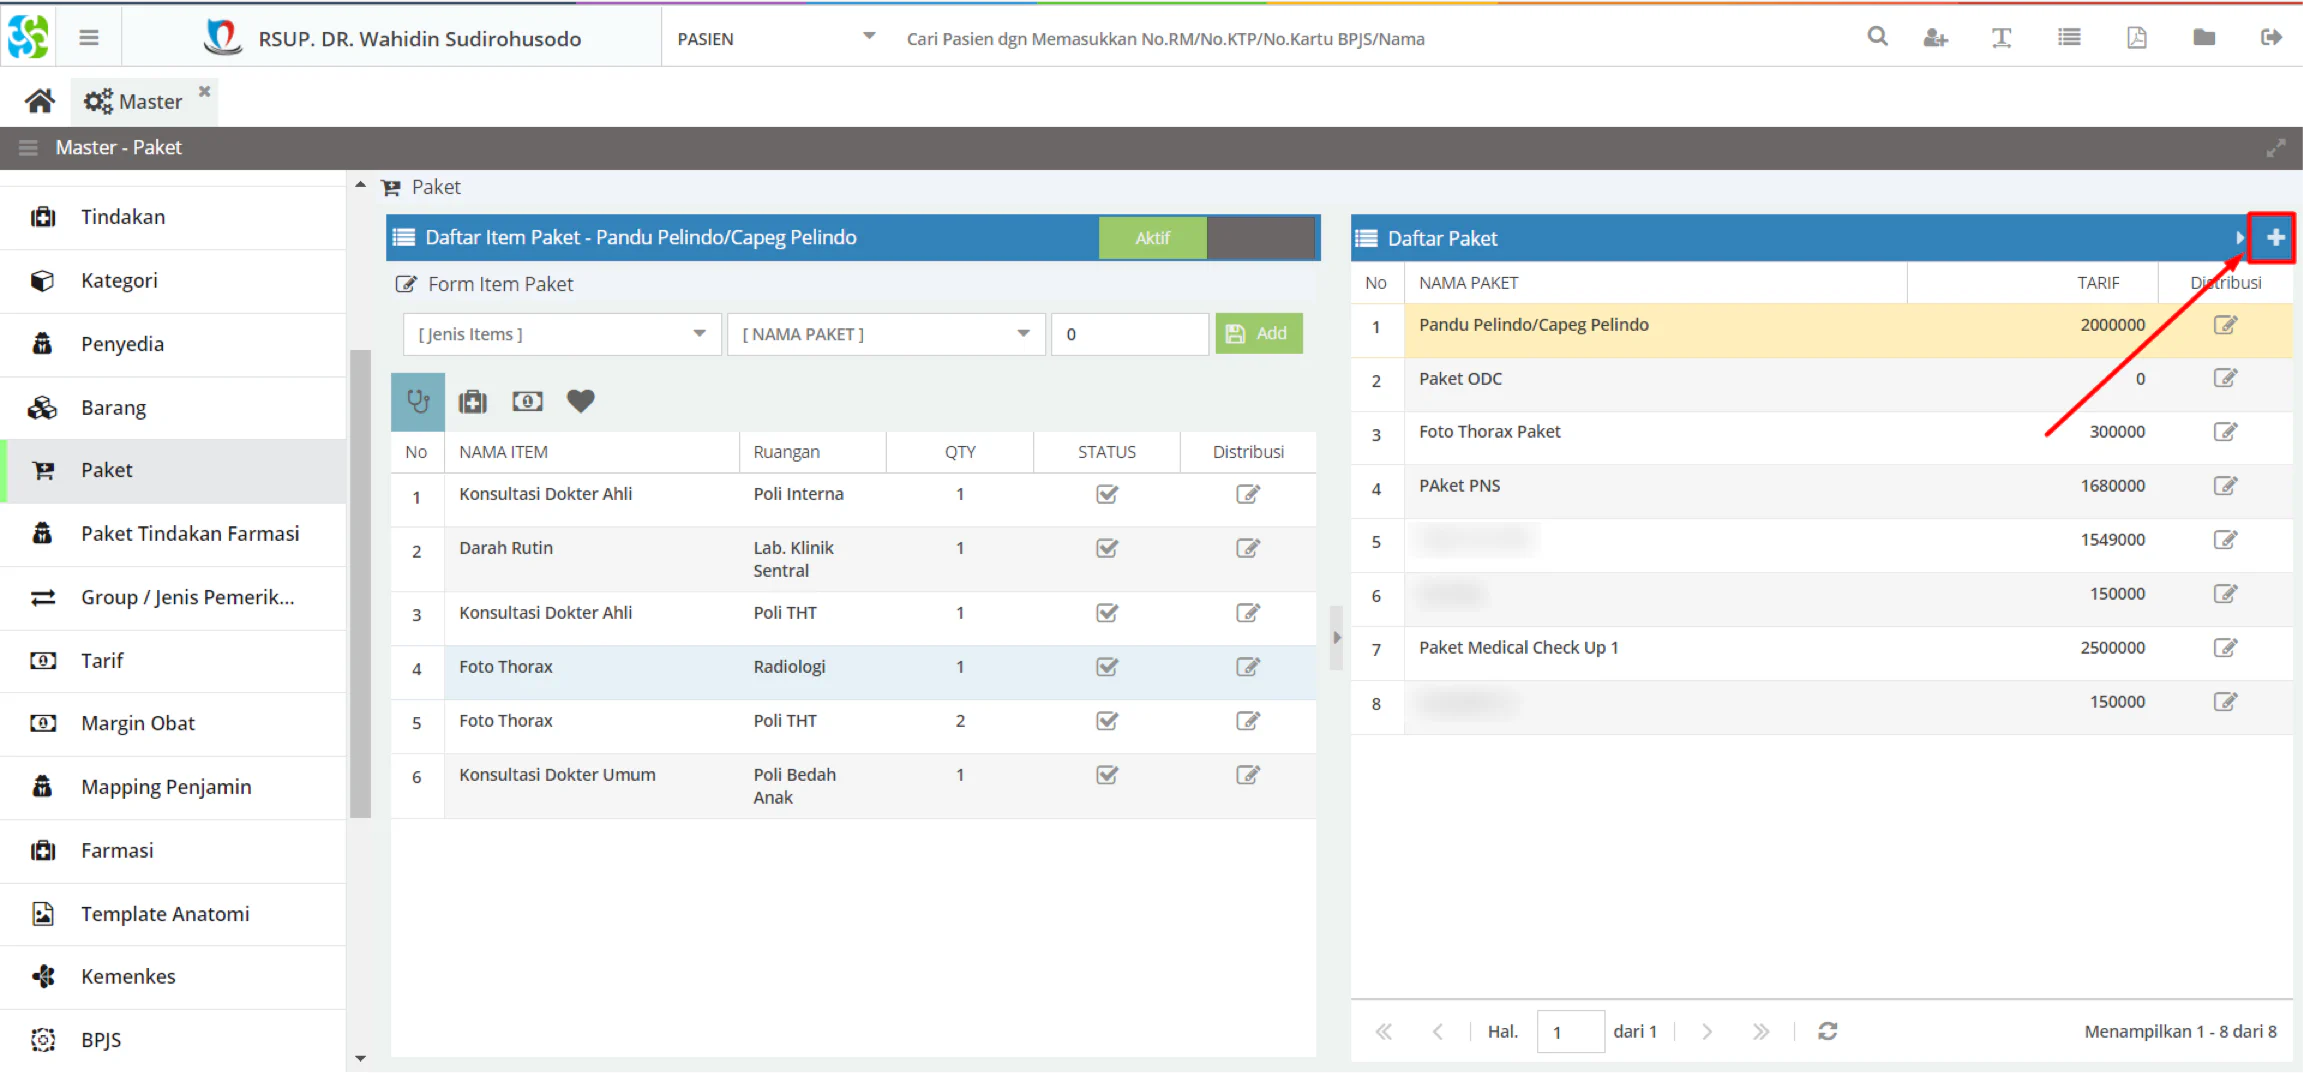The height and width of the screenshot is (1076, 2303).
Task: Toggle status of Konsultasi Dokter Ahli Poli THT
Action: (1107, 613)
